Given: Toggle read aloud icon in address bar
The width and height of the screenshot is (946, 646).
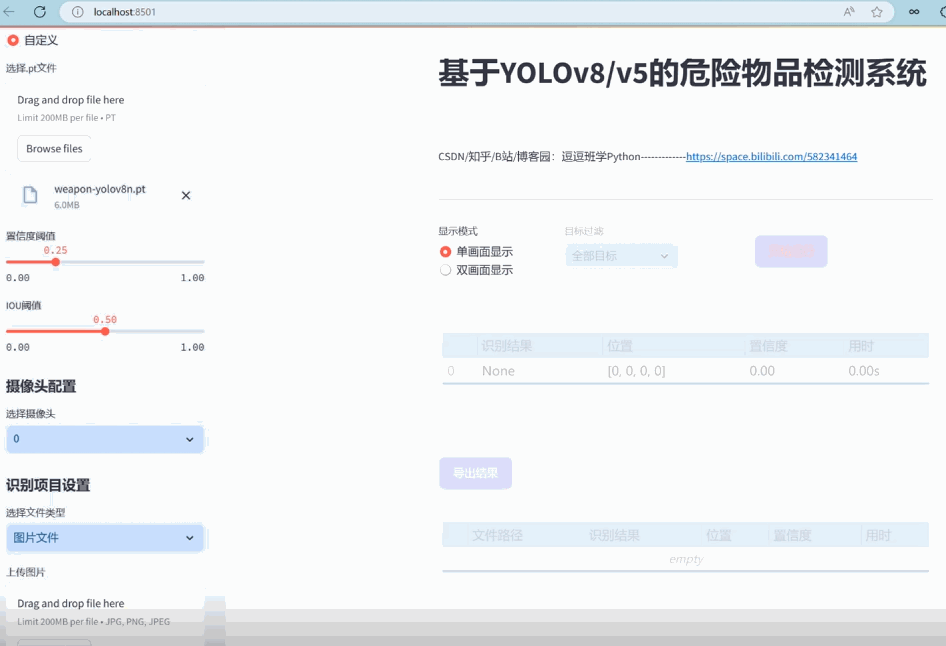Looking at the screenshot, I should pyautogui.click(x=849, y=12).
